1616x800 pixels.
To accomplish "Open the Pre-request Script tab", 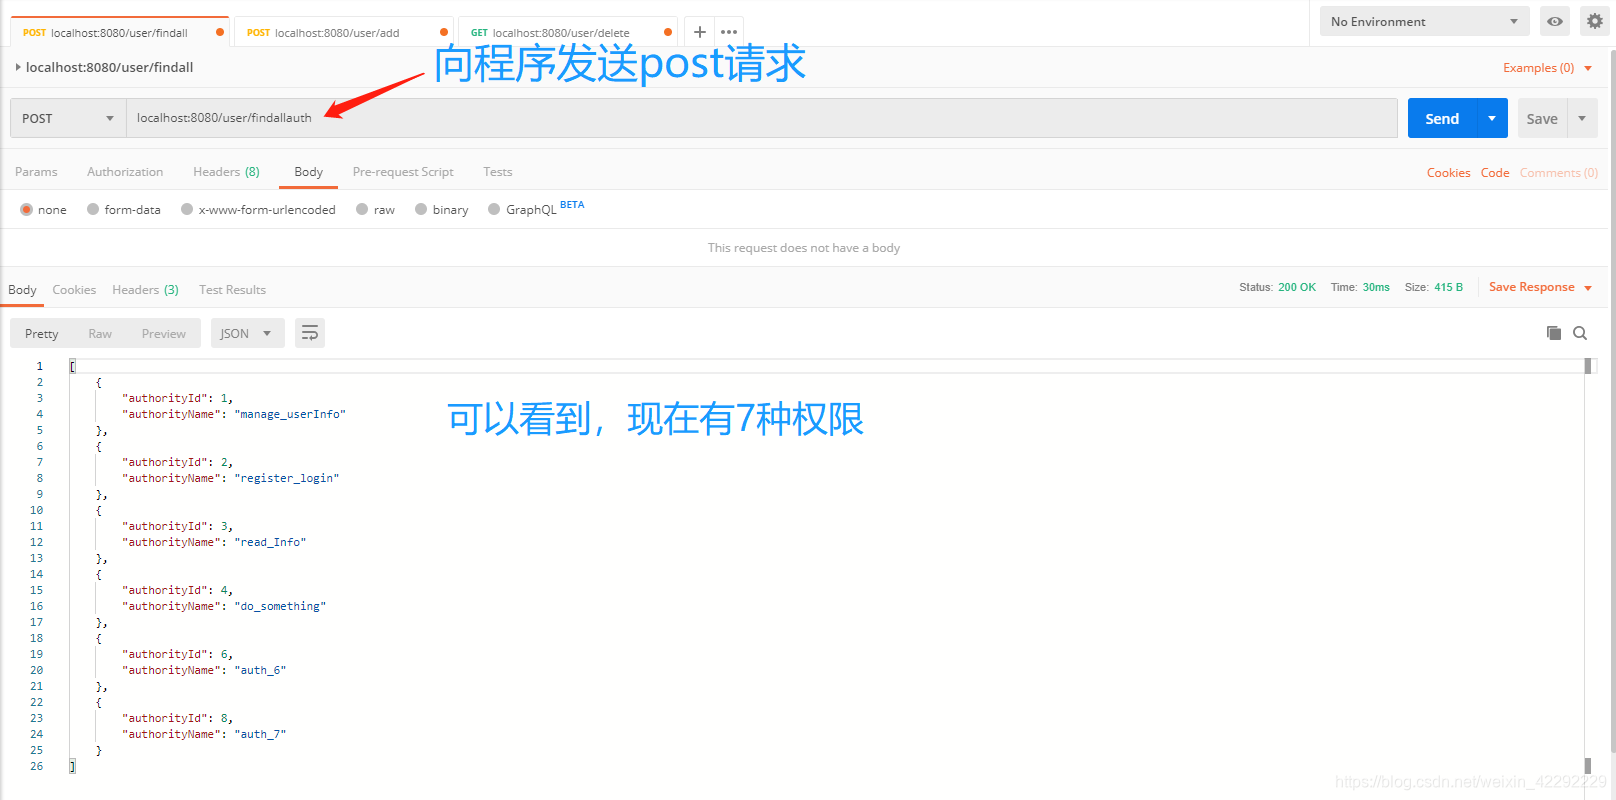I will click(403, 172).
